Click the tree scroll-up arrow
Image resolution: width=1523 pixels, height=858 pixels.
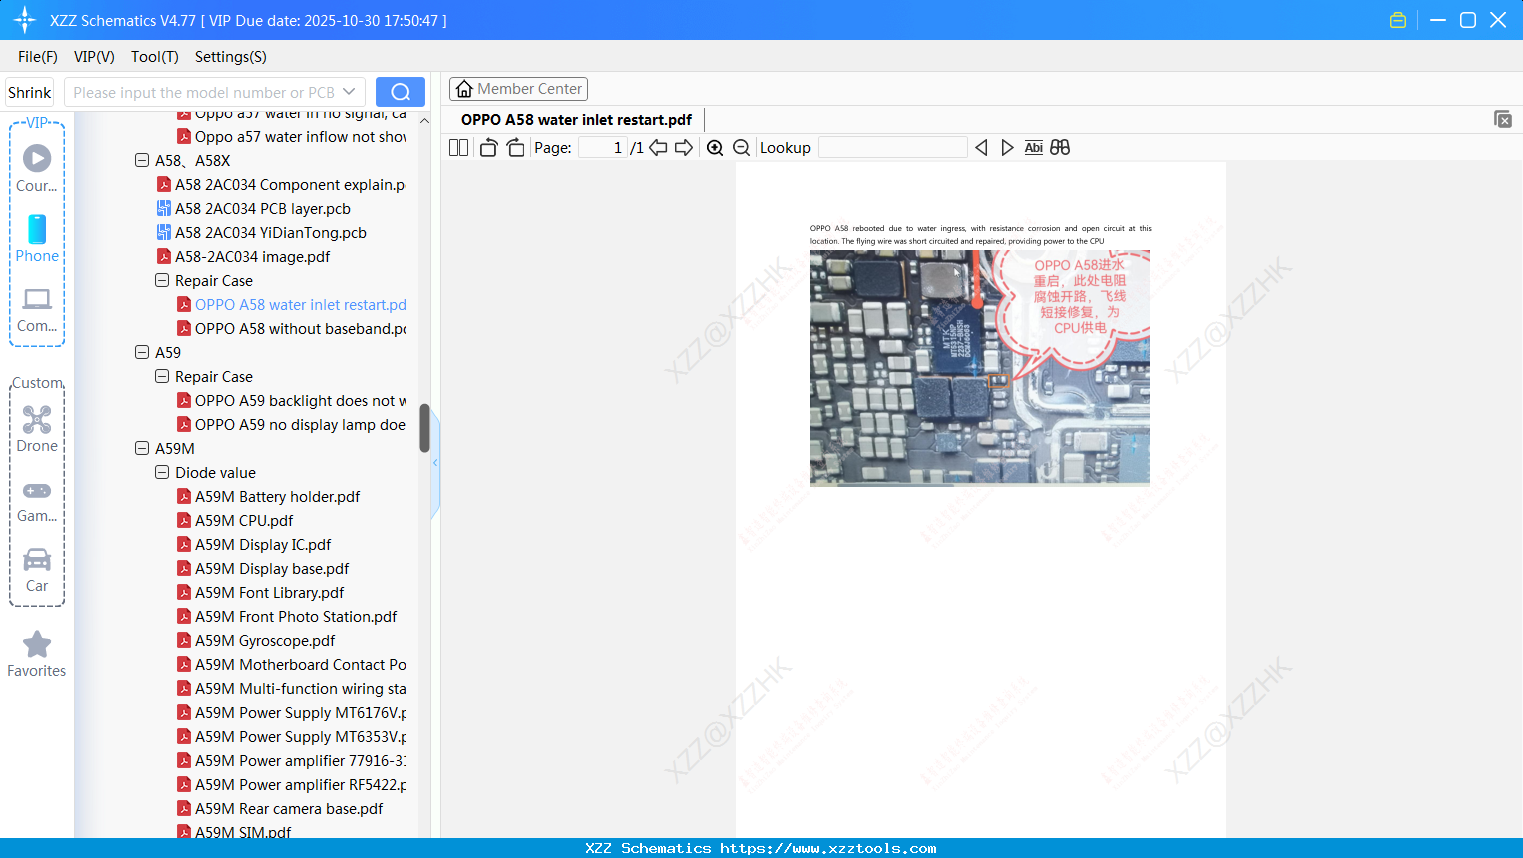424,120
